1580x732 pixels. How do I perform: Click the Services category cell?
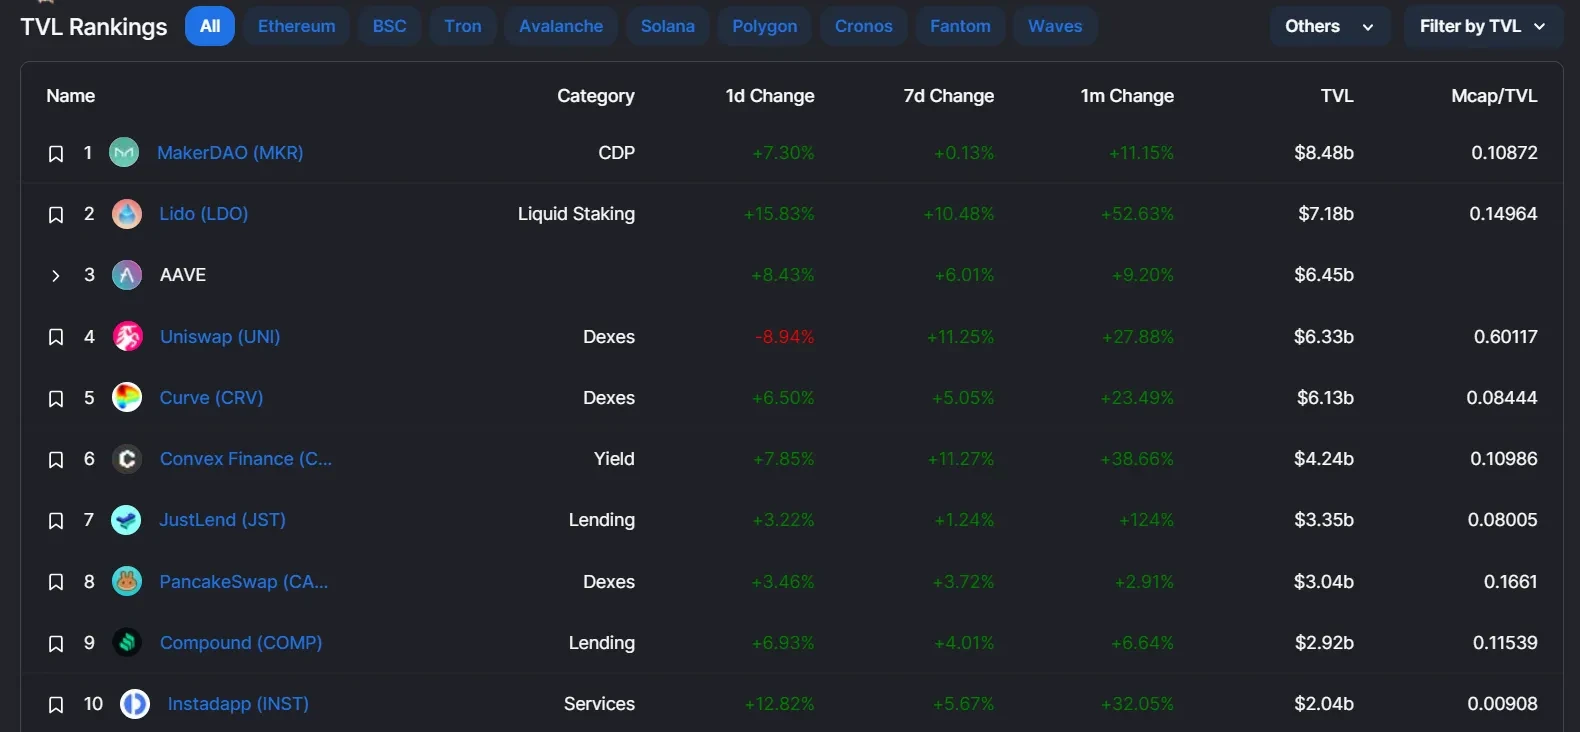point(599,704)
